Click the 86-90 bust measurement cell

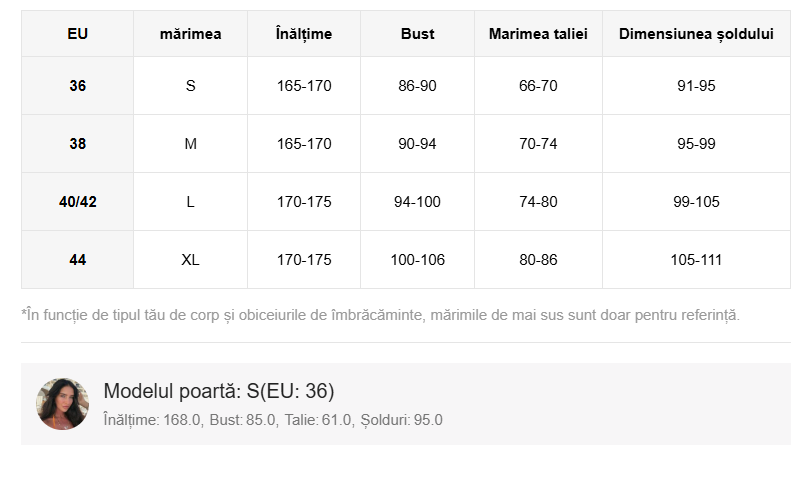click(417, 86)
